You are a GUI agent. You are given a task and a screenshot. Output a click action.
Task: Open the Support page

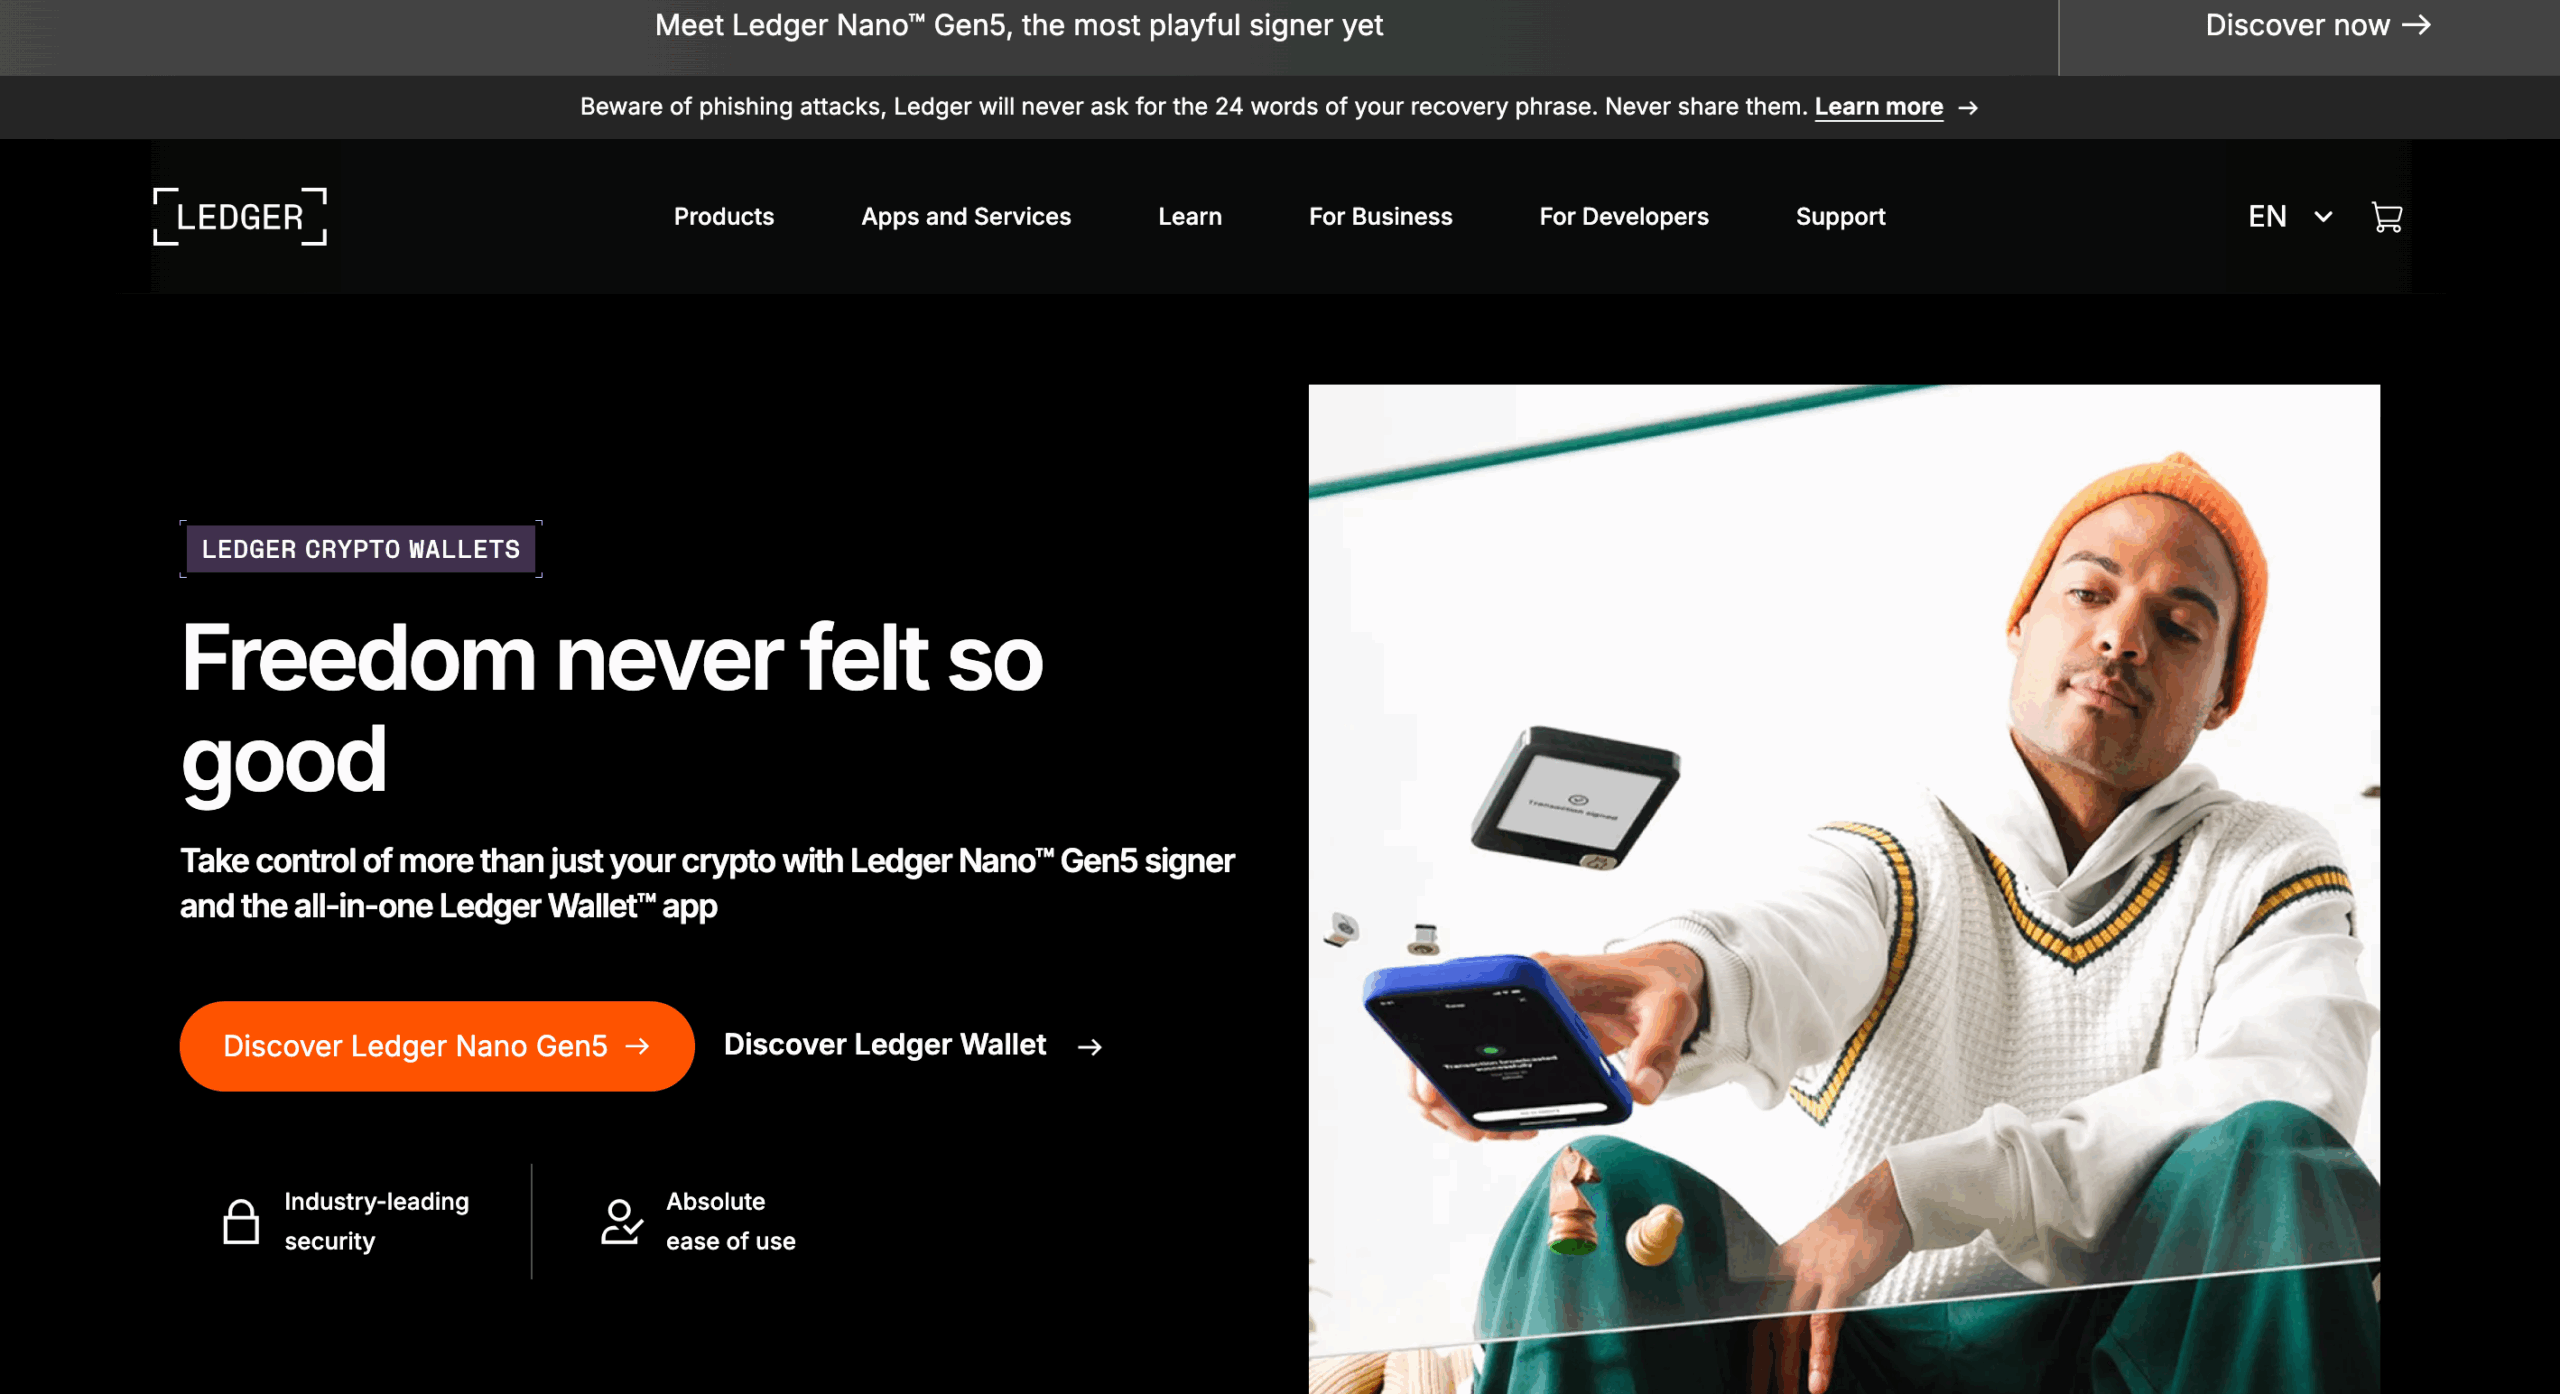pyautogui.click(x=1840, y=217)
